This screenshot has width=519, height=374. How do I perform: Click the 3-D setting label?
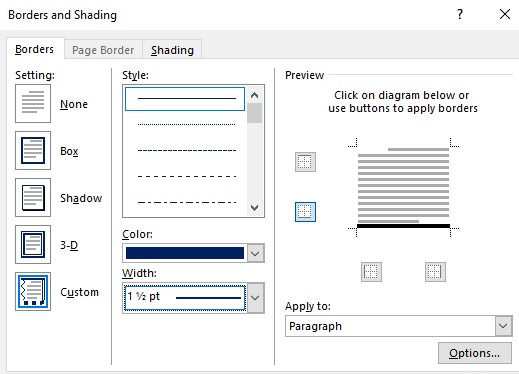(69, 245)
